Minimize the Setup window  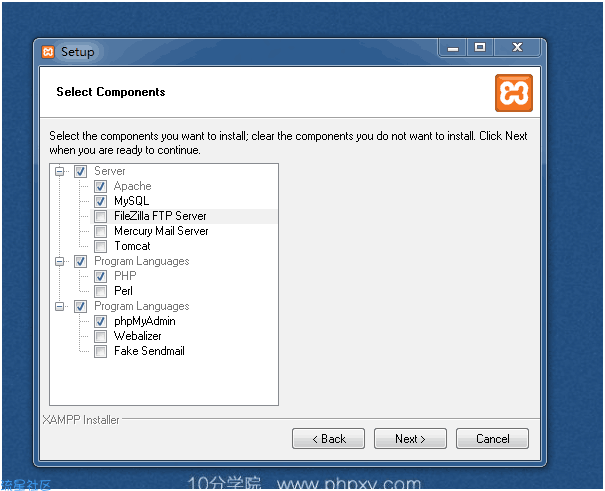(x=453, y=48)
